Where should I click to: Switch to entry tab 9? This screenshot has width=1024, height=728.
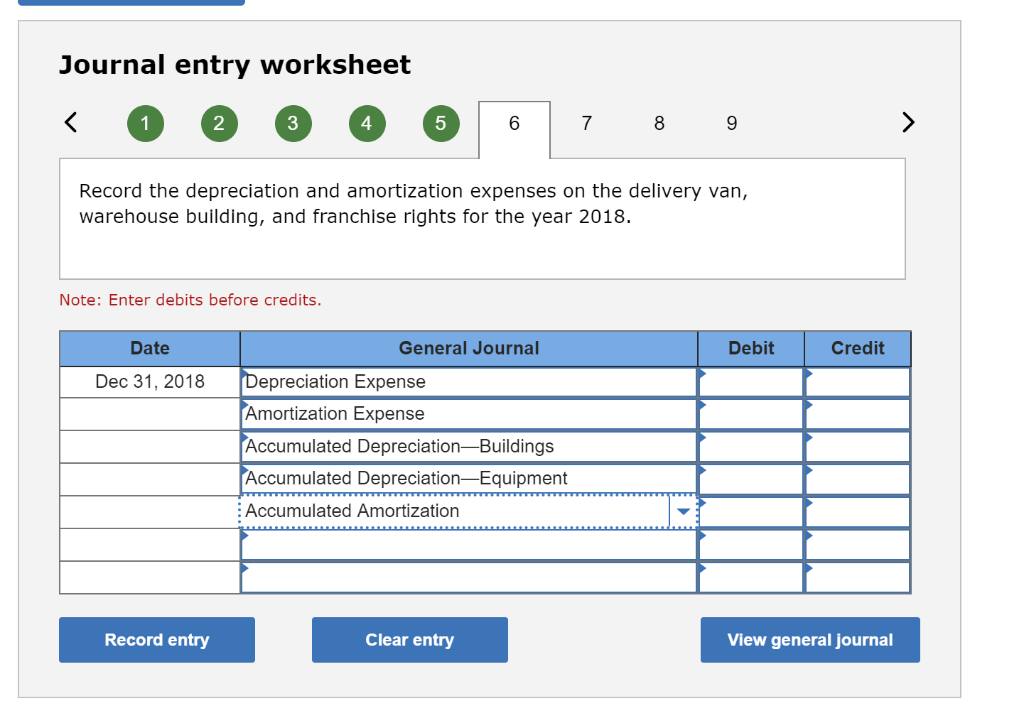point(731,123)
